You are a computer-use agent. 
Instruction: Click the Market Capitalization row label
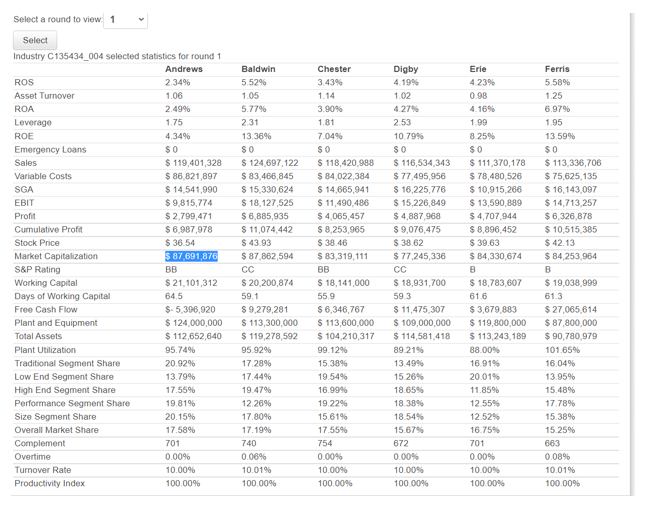coord(56,256)
